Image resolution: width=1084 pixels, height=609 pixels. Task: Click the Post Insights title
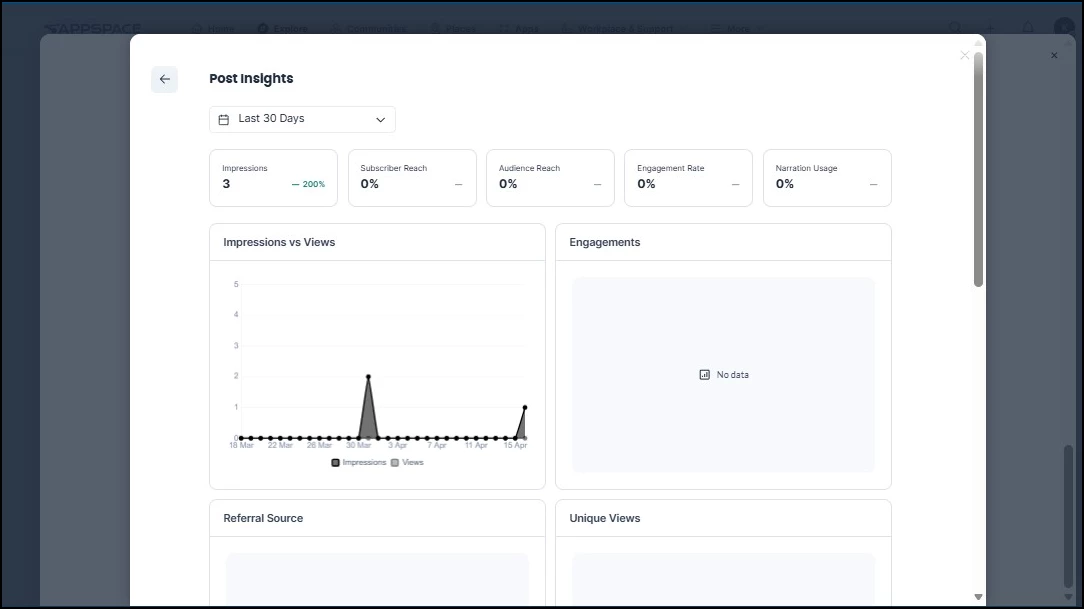251,79
